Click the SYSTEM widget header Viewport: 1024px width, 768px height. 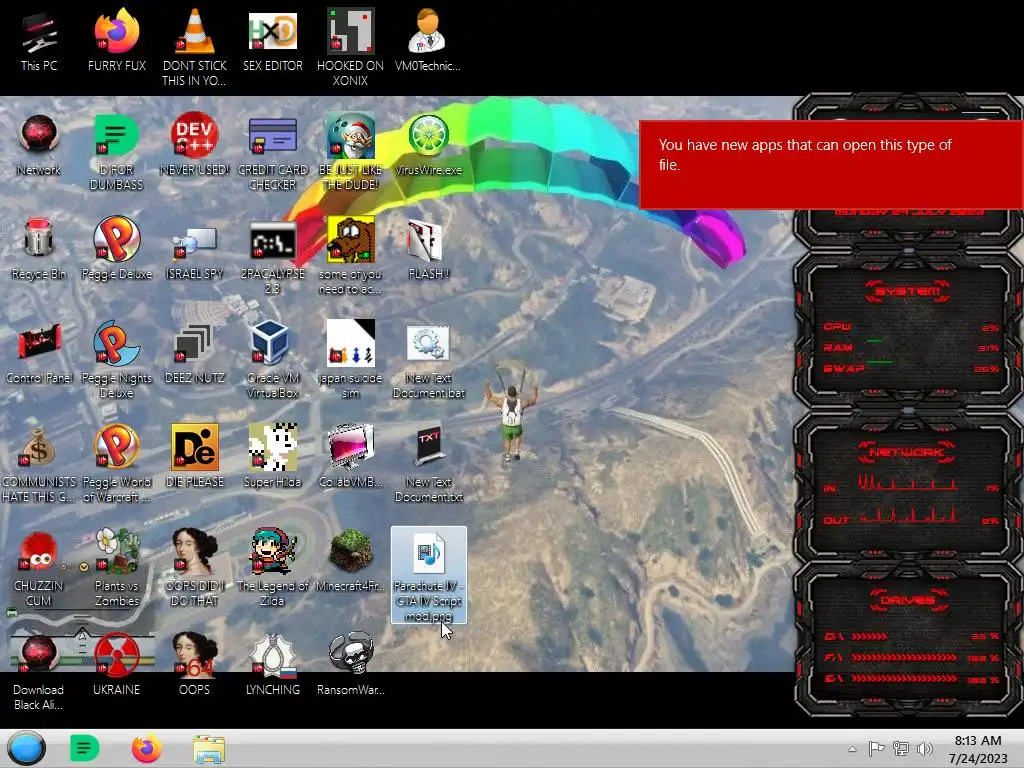tap(907, 291)
